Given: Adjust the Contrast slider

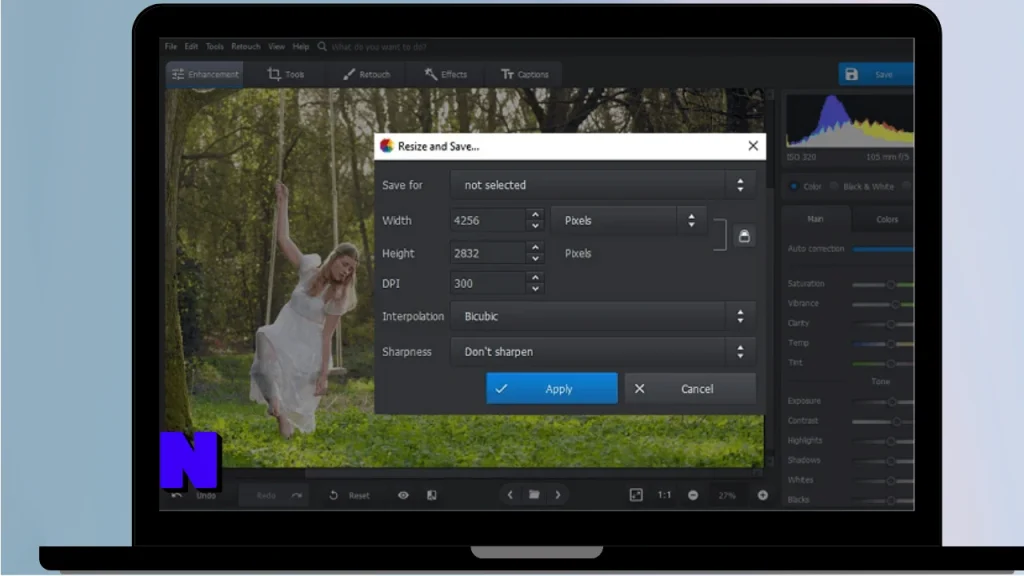Looking at the screenshot, I should (883, 422).
